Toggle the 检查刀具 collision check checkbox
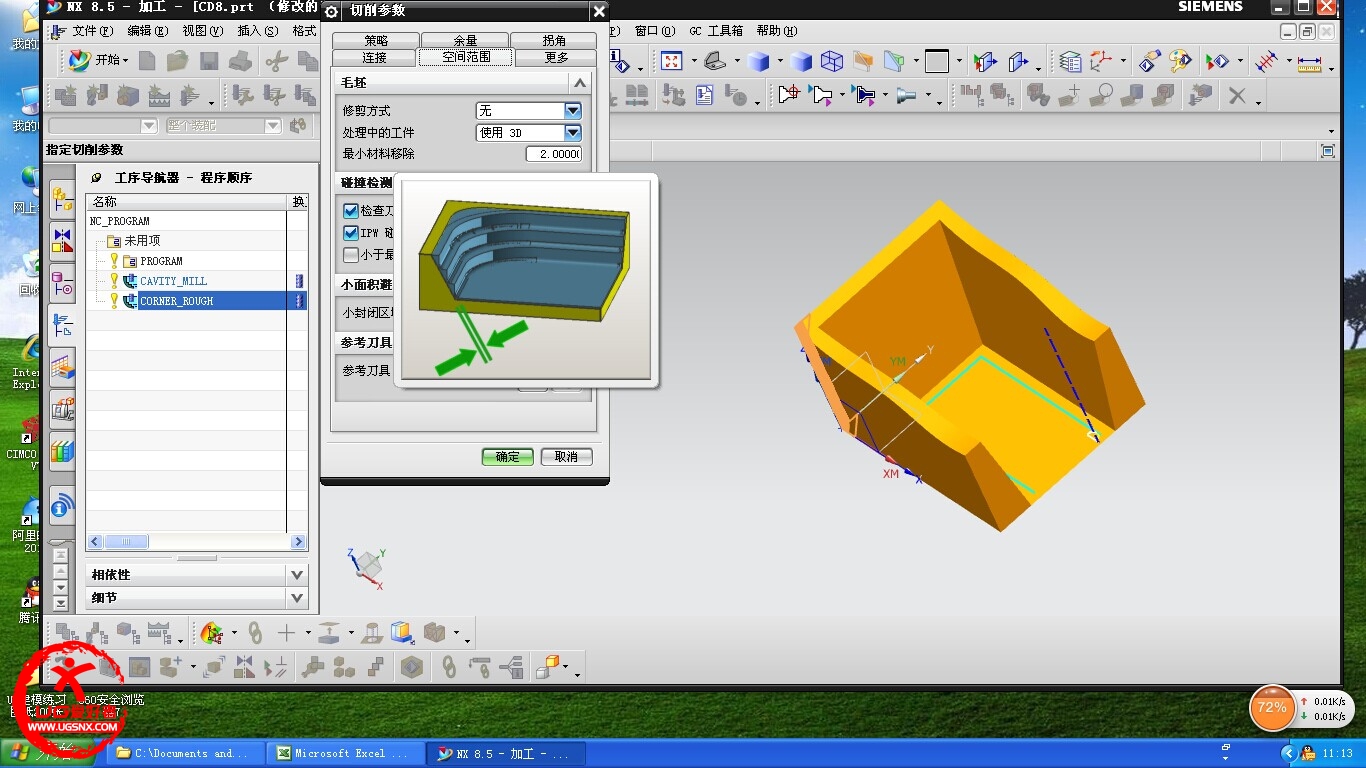 point(351,211)
